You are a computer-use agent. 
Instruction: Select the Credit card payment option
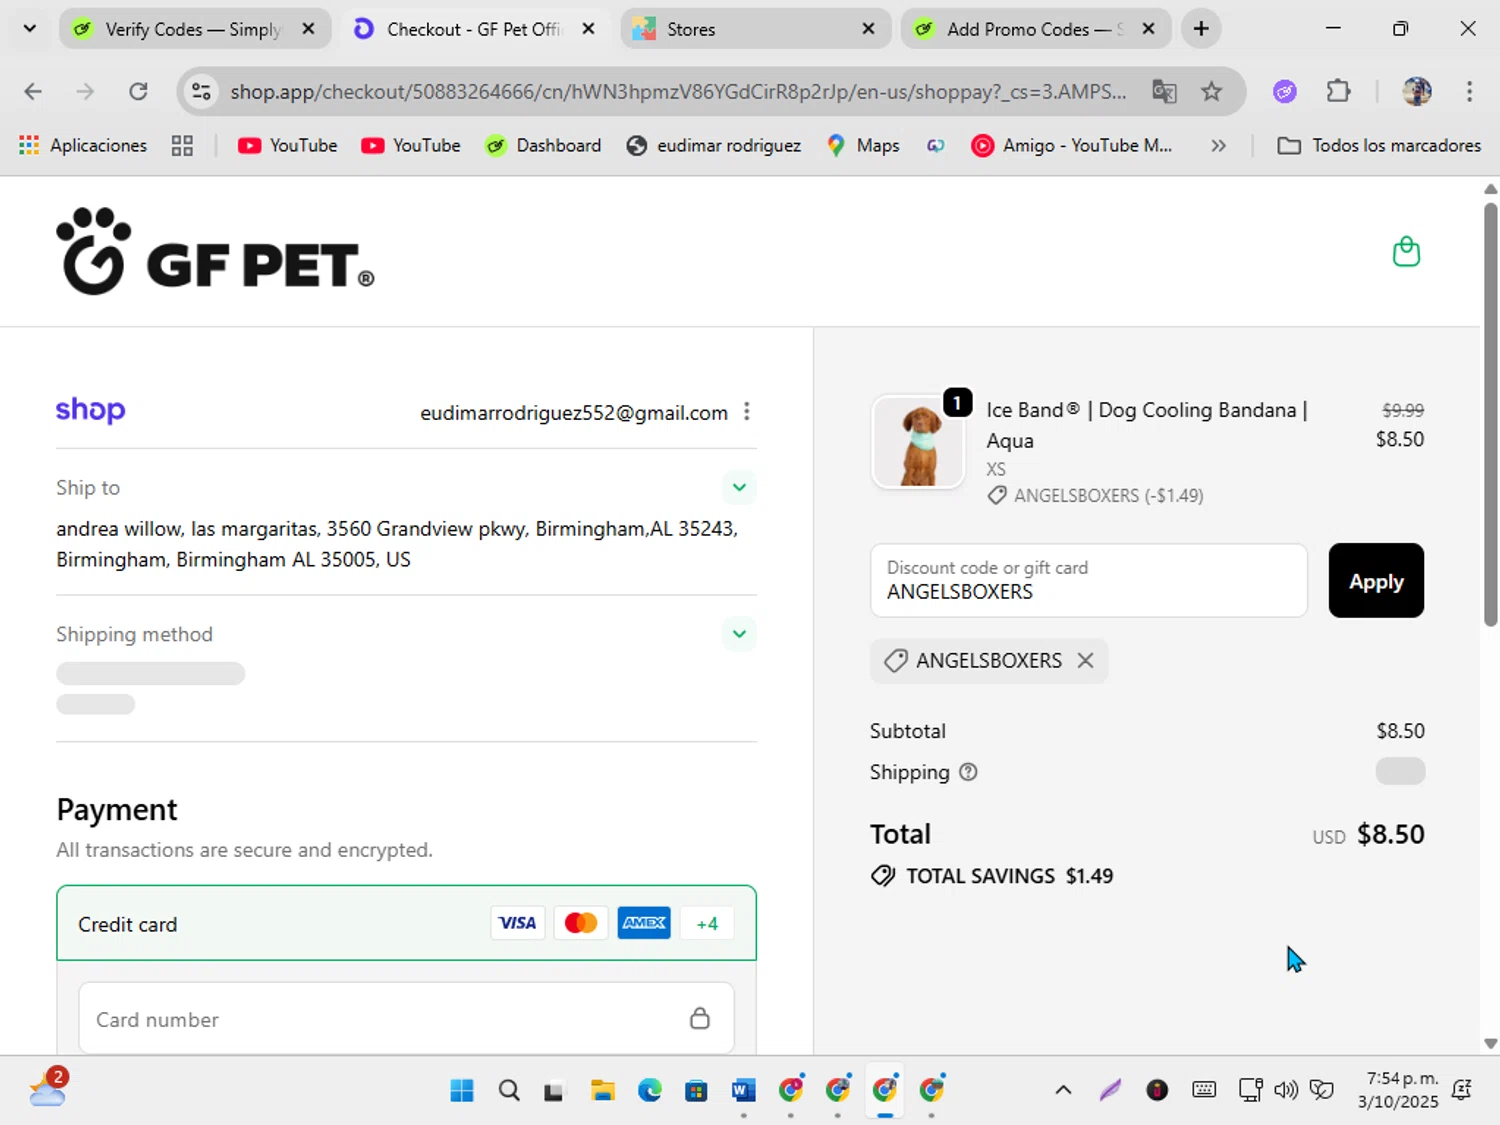tap(406, 923)
